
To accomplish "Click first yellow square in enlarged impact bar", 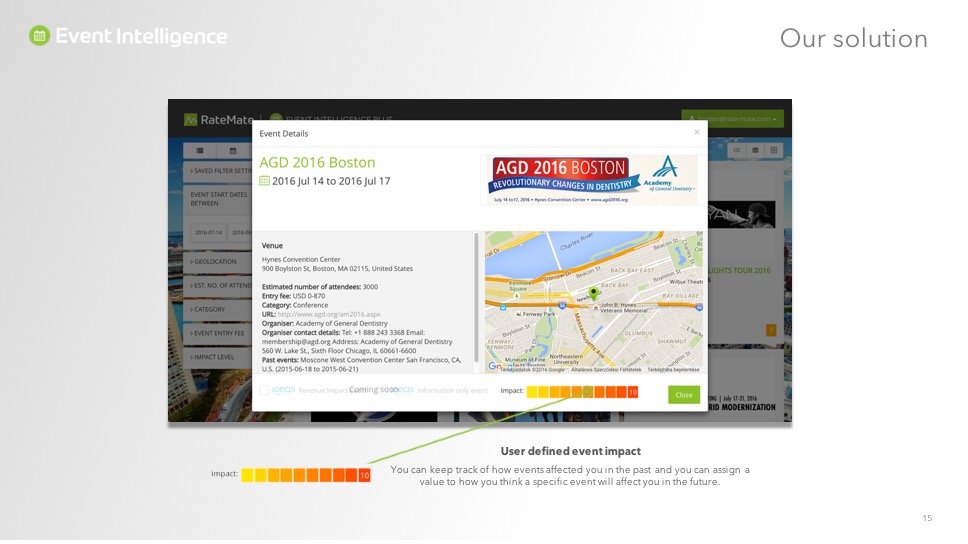I will coord(247,475).
